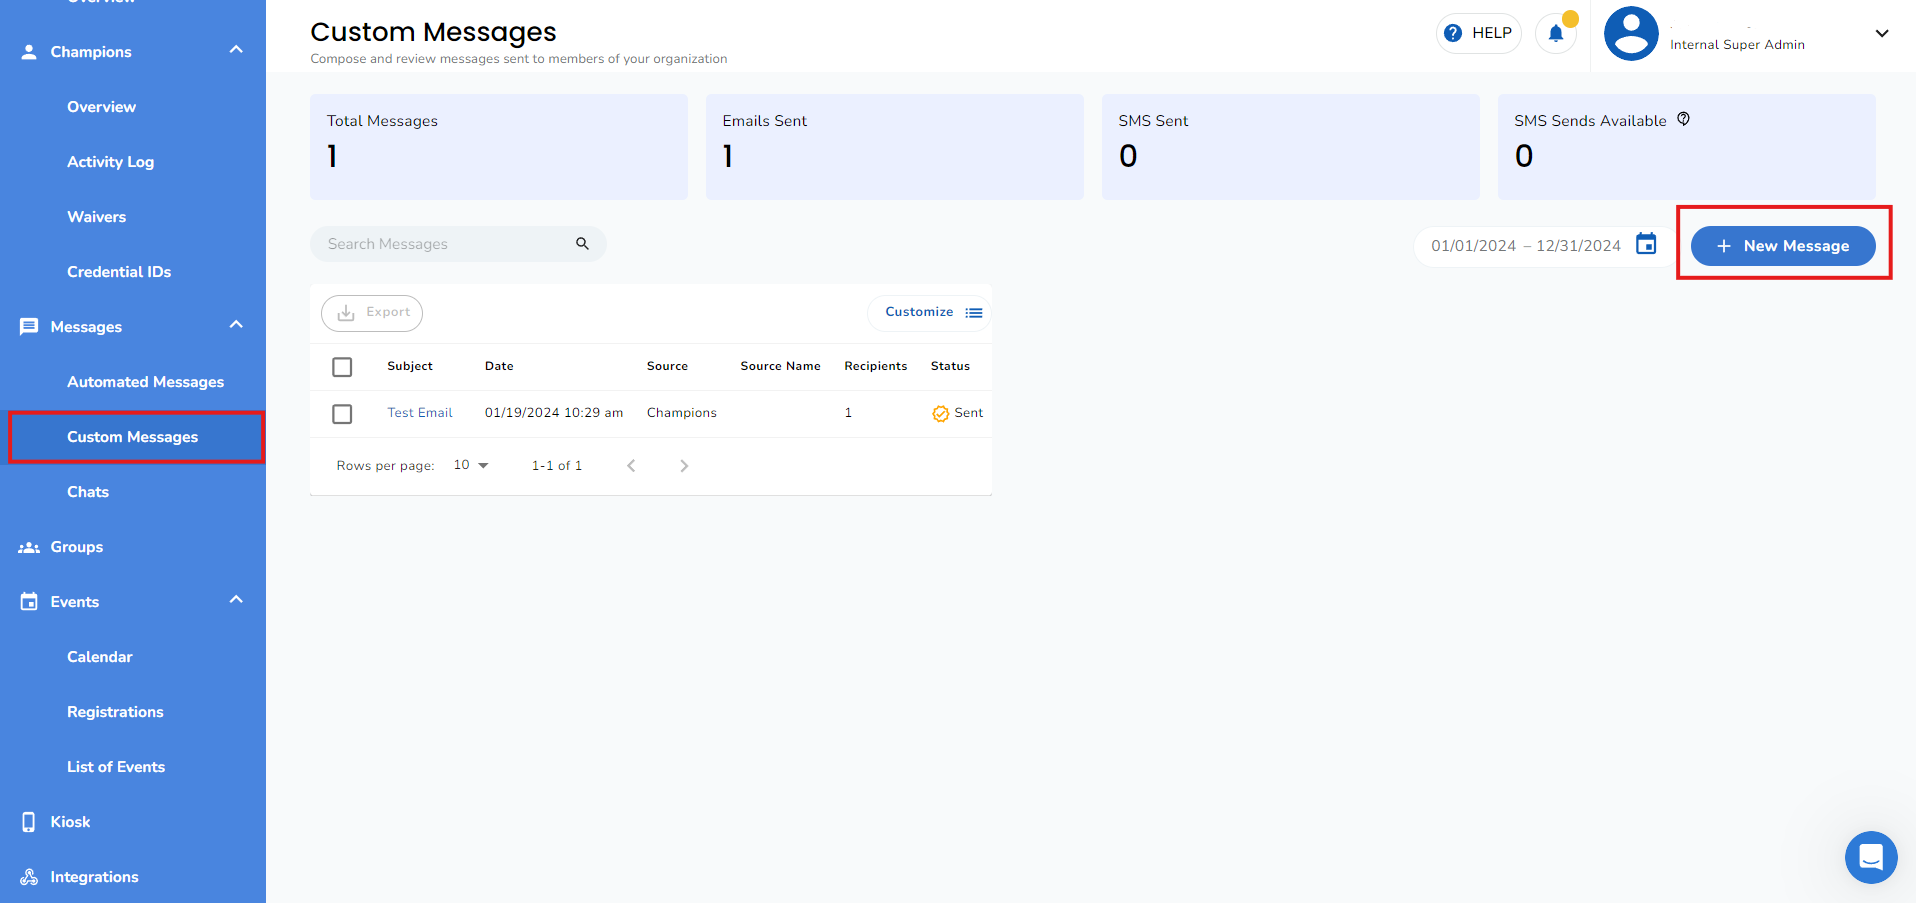Go to next page arrow
Viewport: 1916px width, 903px height.
click(684, 466)
